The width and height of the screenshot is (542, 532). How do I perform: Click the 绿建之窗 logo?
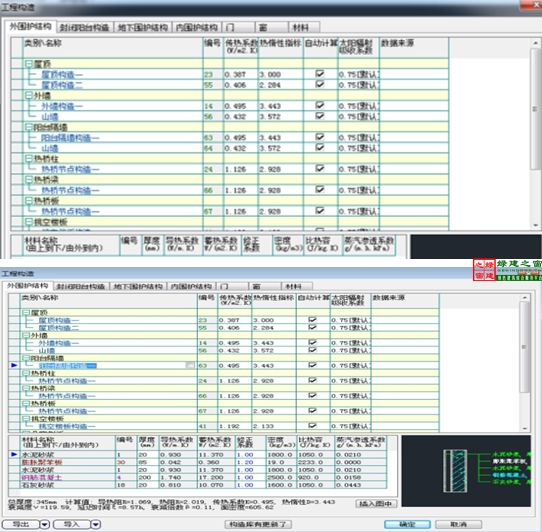(x=507, y=270)
